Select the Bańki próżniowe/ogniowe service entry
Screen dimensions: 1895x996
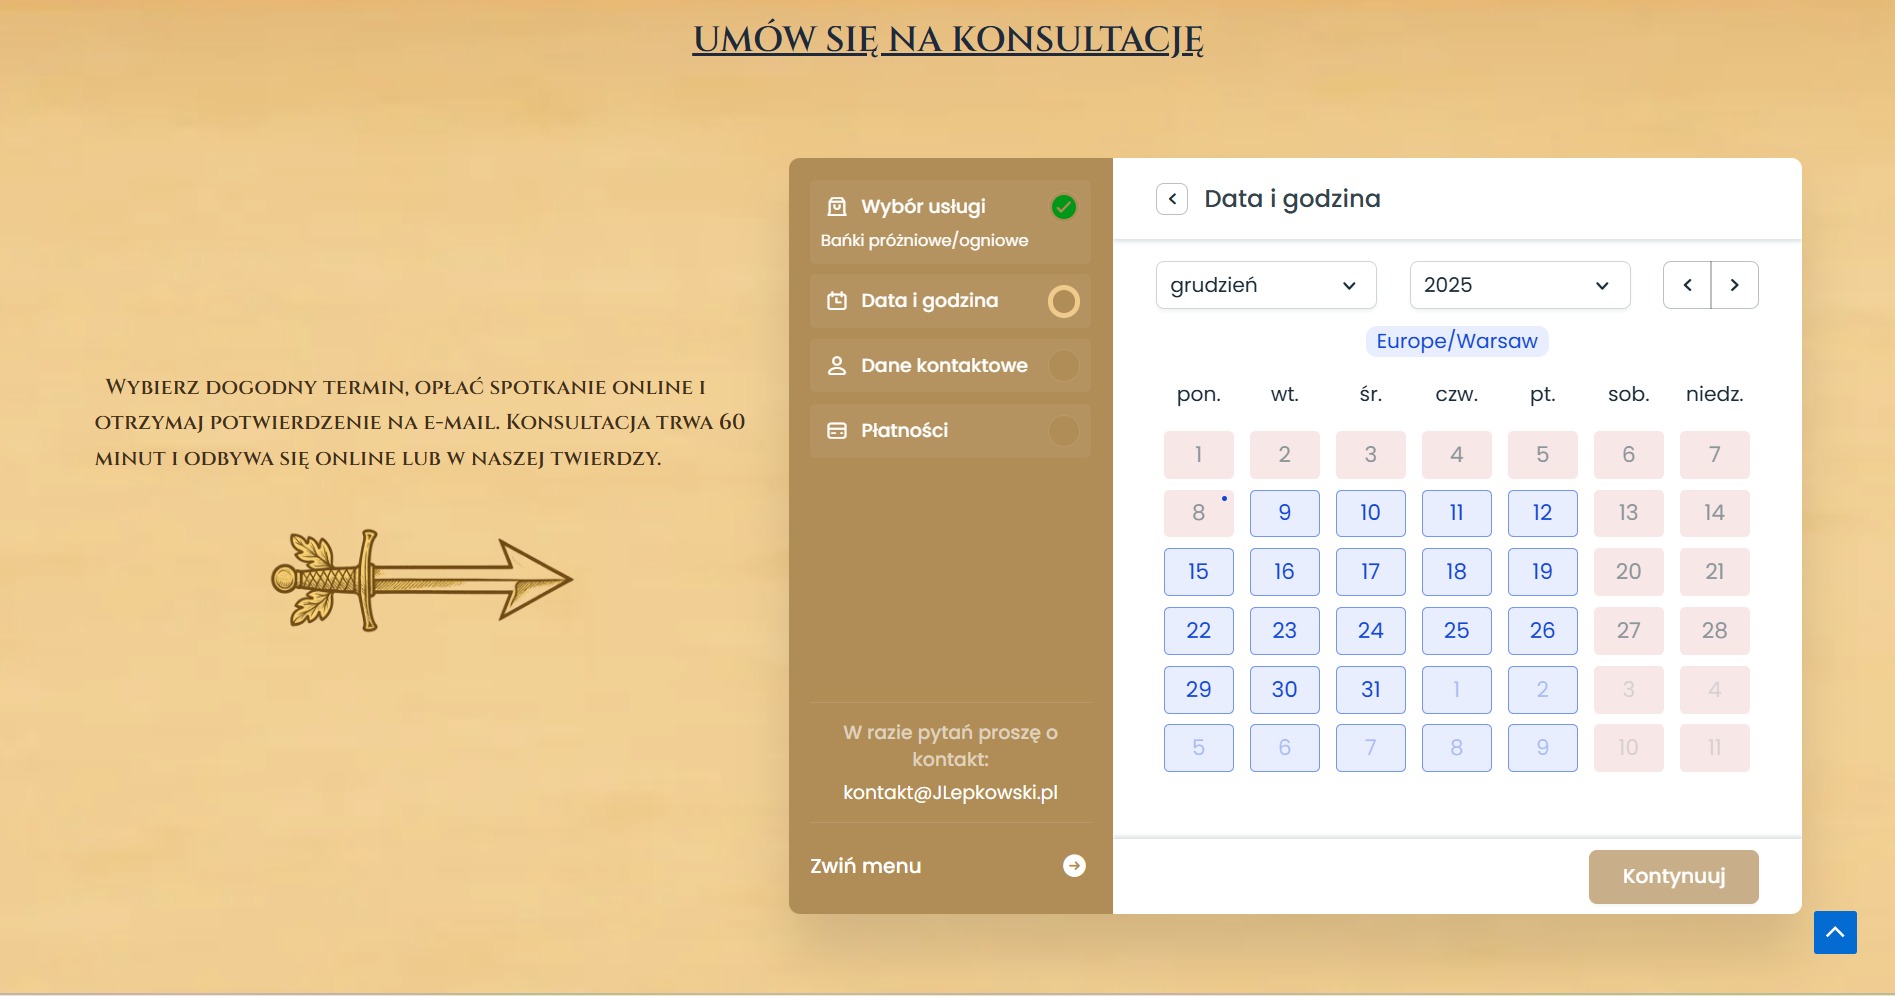(925, 240)
